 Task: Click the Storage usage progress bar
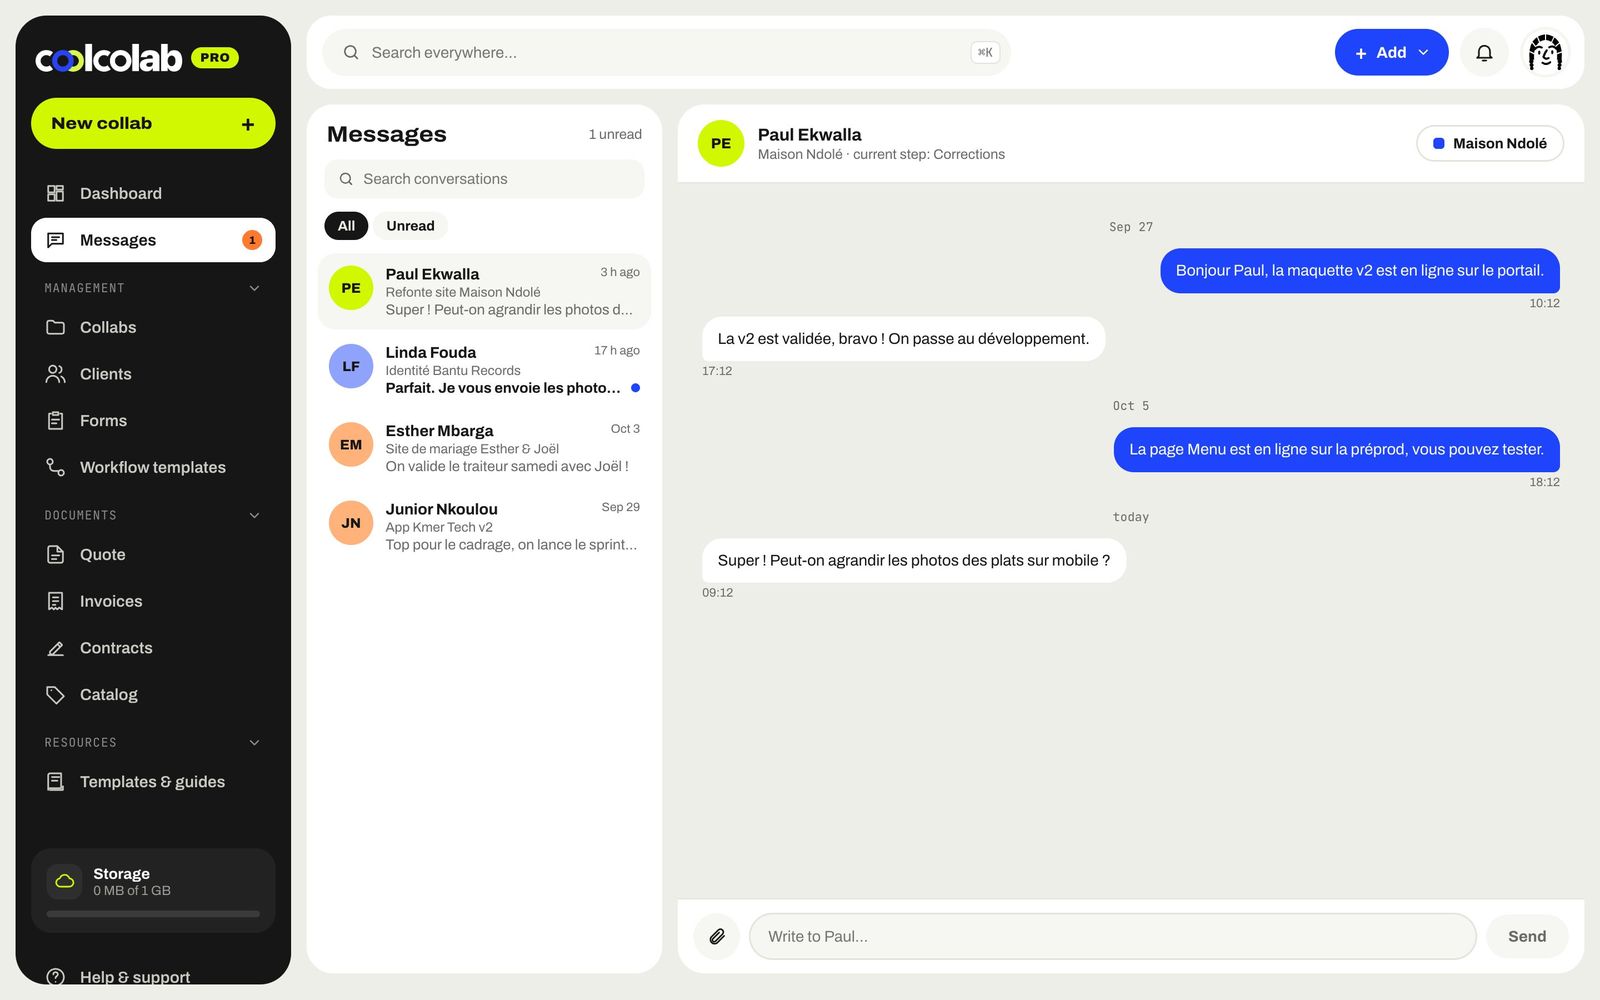(153, 914)
